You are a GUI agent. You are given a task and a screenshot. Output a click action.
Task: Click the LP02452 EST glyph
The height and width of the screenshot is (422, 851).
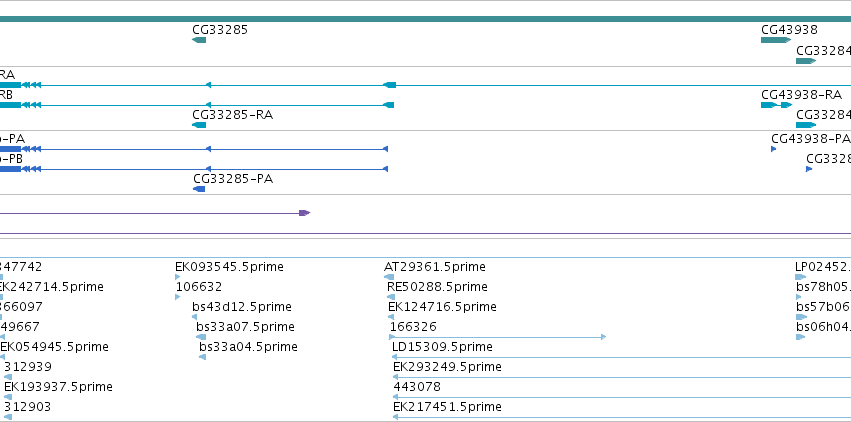tap(801, 277)
